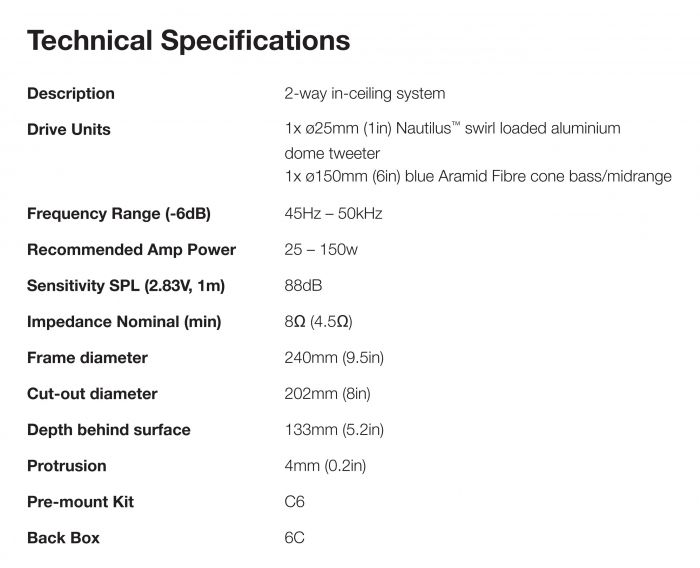
Task: Select the 2-way in-ceiling system text
Action: click(365, 94)
